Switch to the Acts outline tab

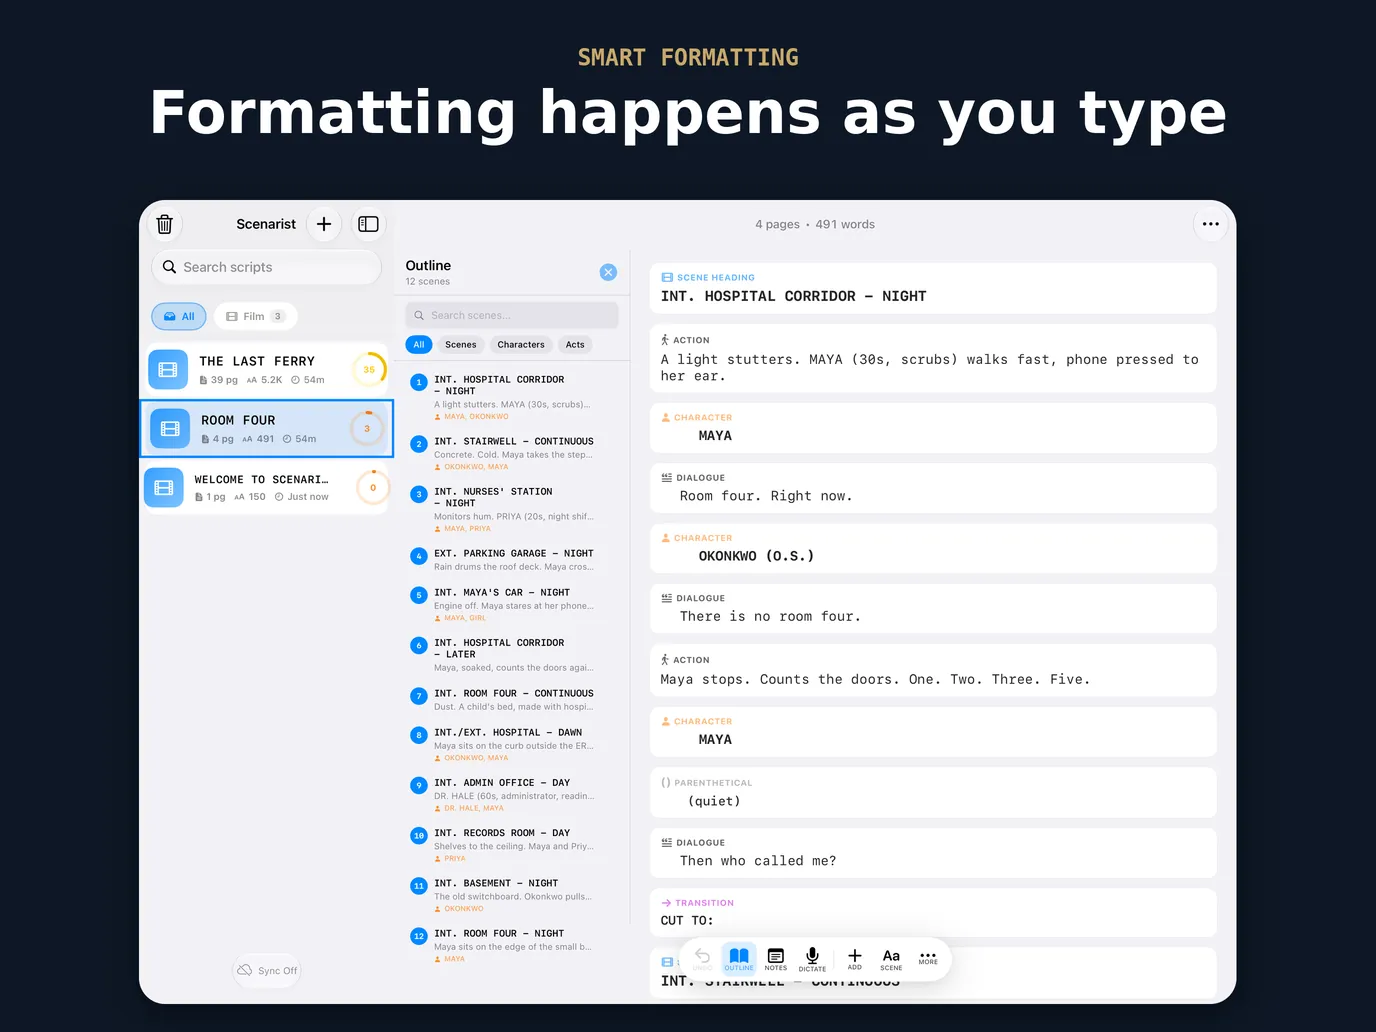(x=575, y=344)
